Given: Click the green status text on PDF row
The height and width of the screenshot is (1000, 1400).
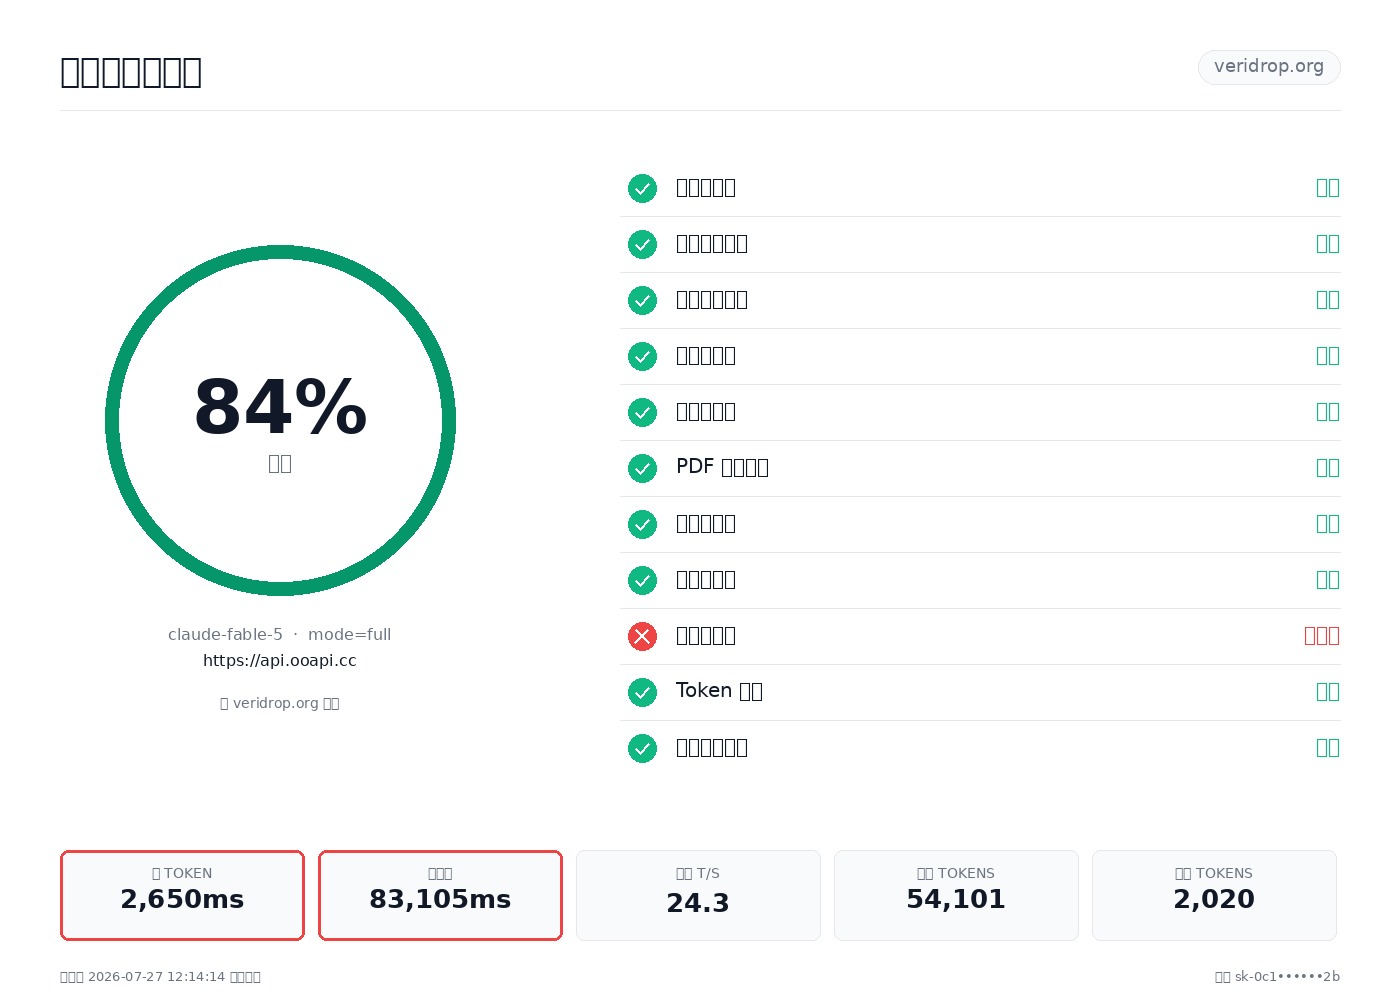Looking at the screenshot, I should (1328, 468).
